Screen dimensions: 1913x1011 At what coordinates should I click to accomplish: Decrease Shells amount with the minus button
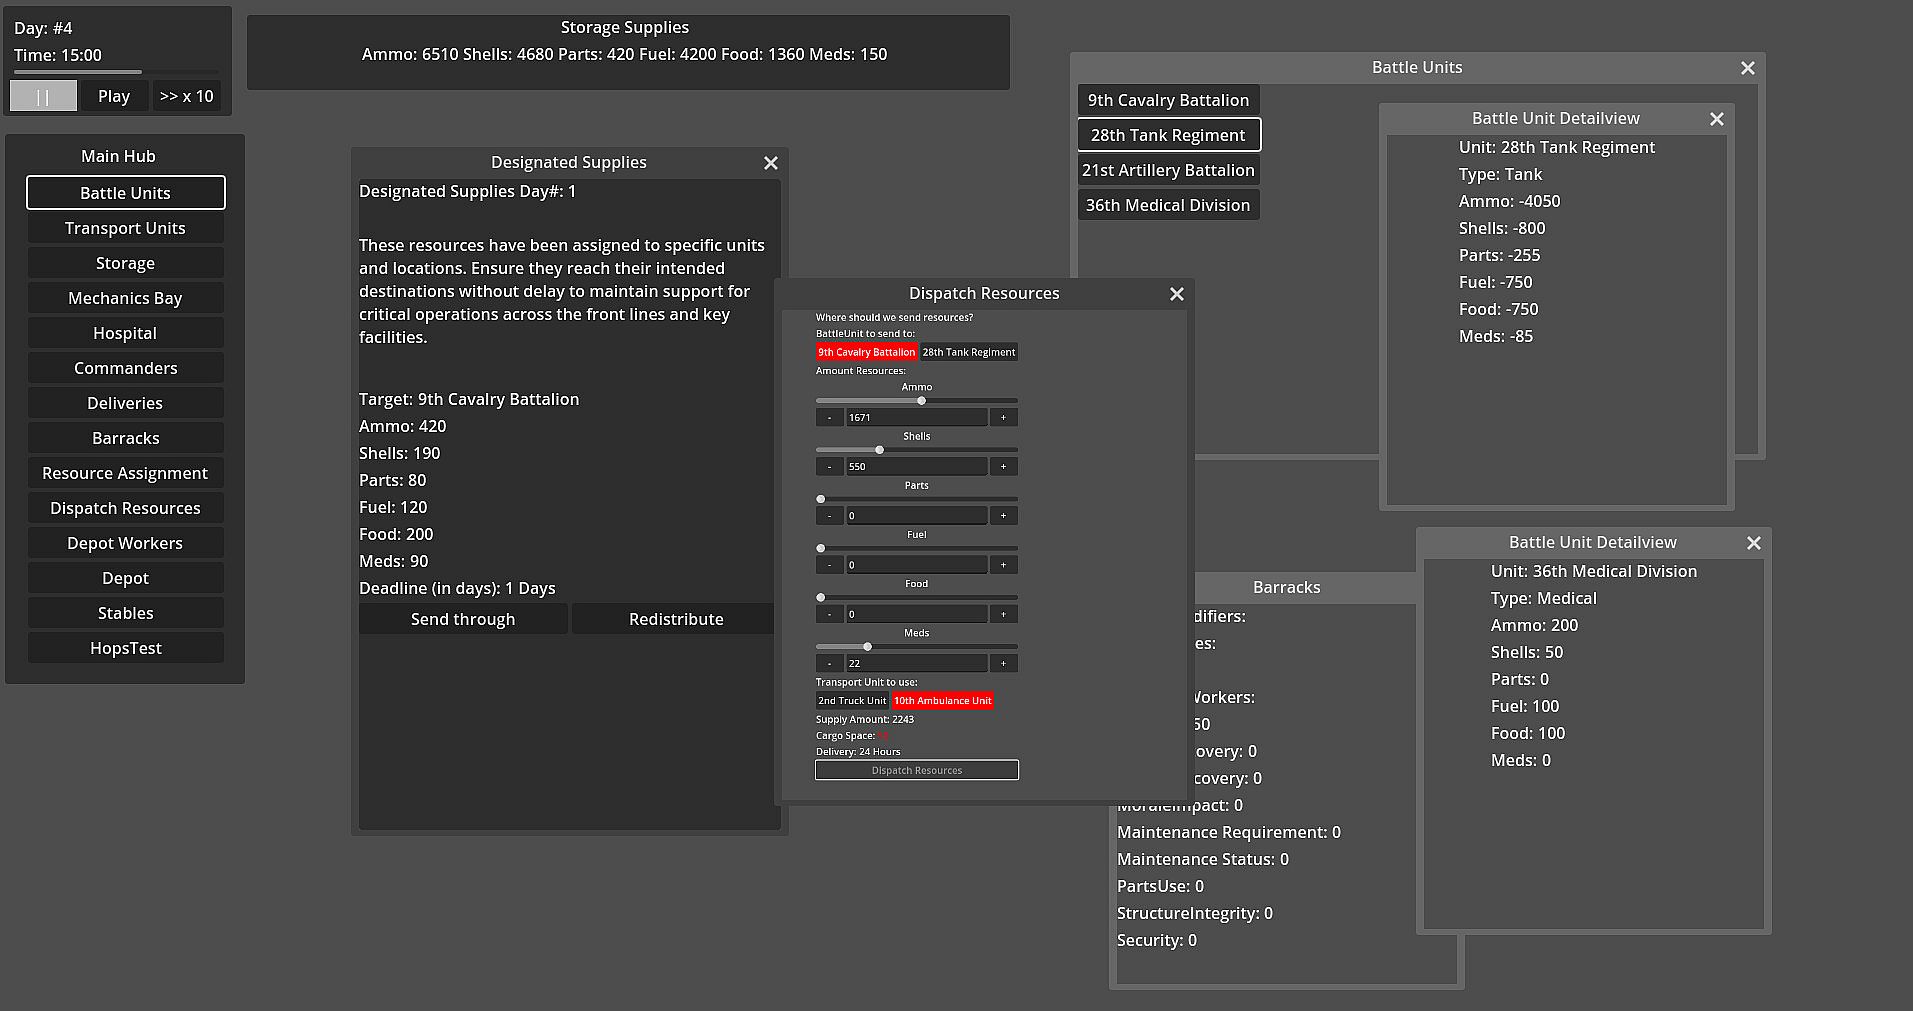[829, 466]
